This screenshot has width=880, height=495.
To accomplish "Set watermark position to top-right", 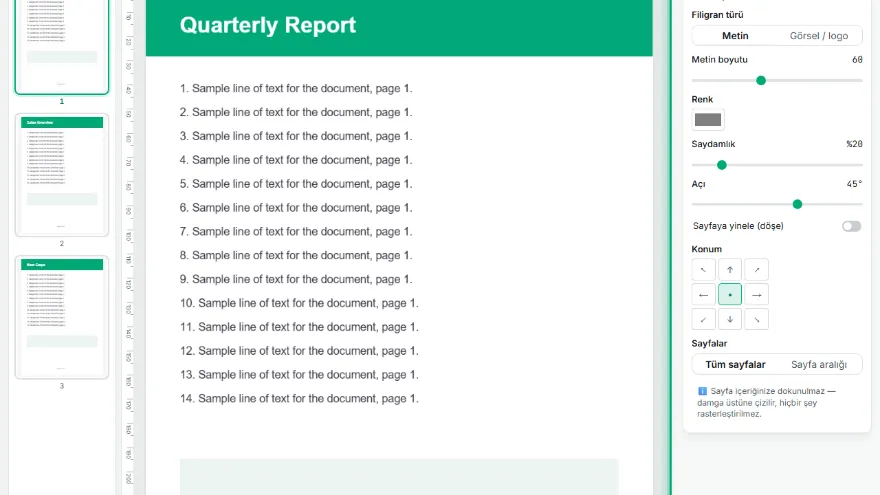I will pyautogui.click(x=757, y=270).
